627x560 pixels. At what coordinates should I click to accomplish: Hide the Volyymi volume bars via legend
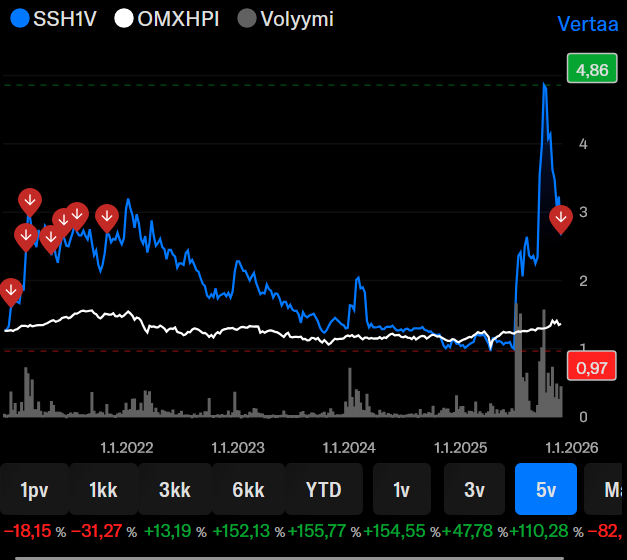point(285,19)
